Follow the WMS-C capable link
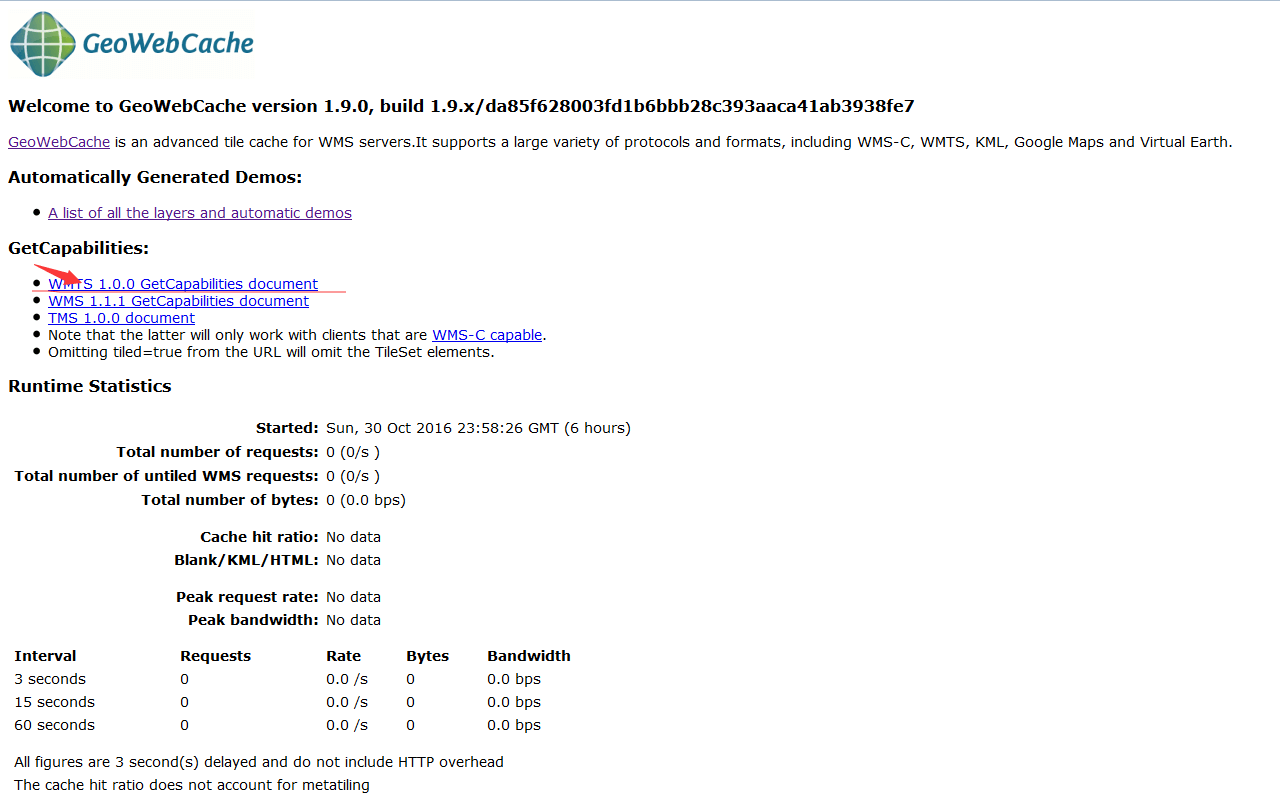1280x807 pixels. [x=487, y=335]
